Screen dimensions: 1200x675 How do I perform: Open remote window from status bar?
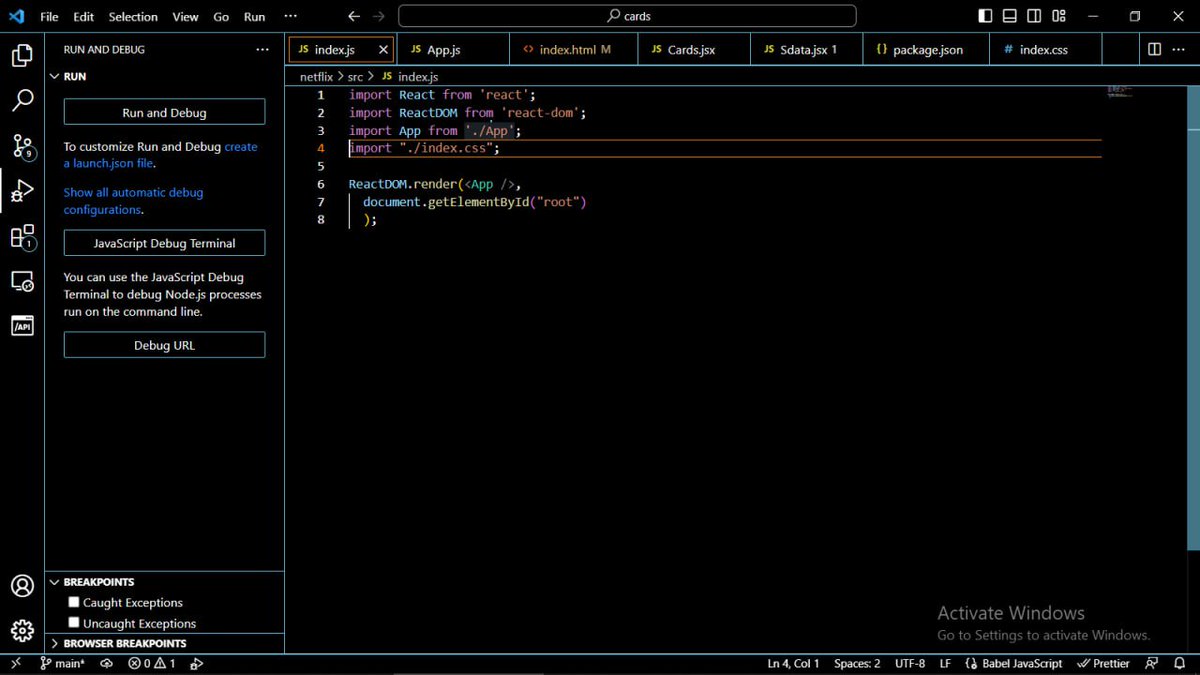pos(15,663)
